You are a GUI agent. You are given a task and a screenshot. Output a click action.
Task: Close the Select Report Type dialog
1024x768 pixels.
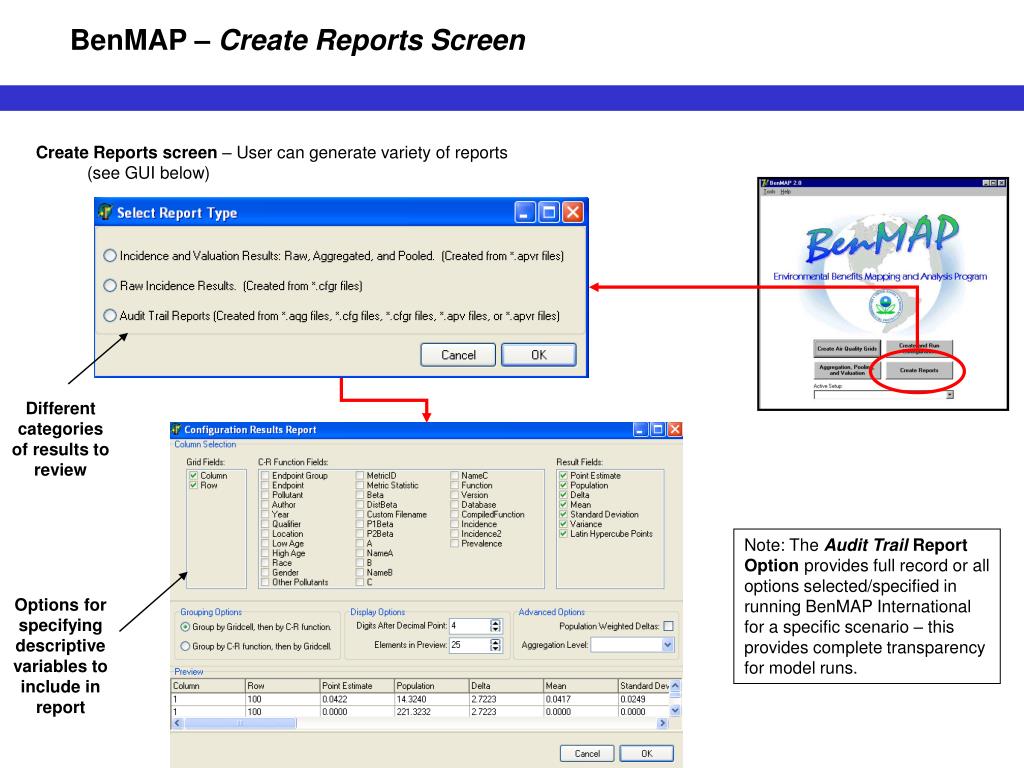pyautogui.click(x=573, y=212)
